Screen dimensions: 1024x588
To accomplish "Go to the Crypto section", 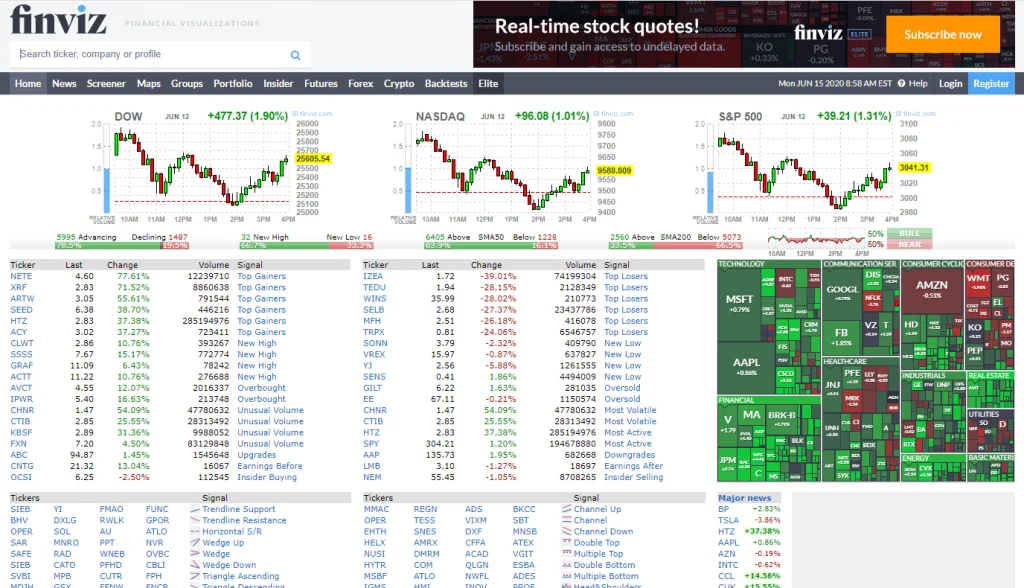I will coord(398,84).
